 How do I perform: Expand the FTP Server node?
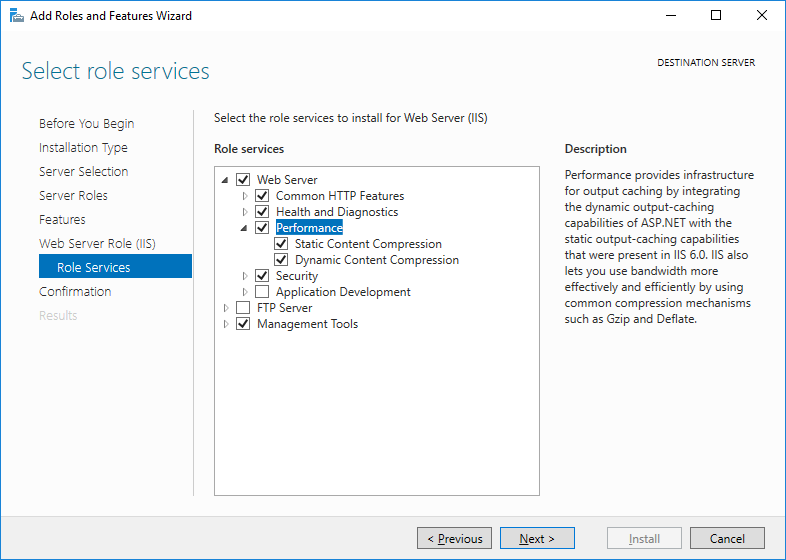point(226,308)
